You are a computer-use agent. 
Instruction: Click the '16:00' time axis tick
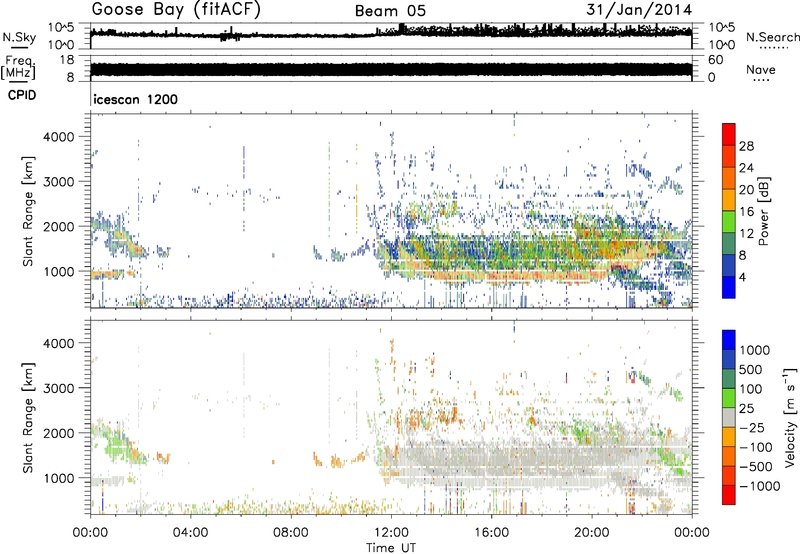491,533
